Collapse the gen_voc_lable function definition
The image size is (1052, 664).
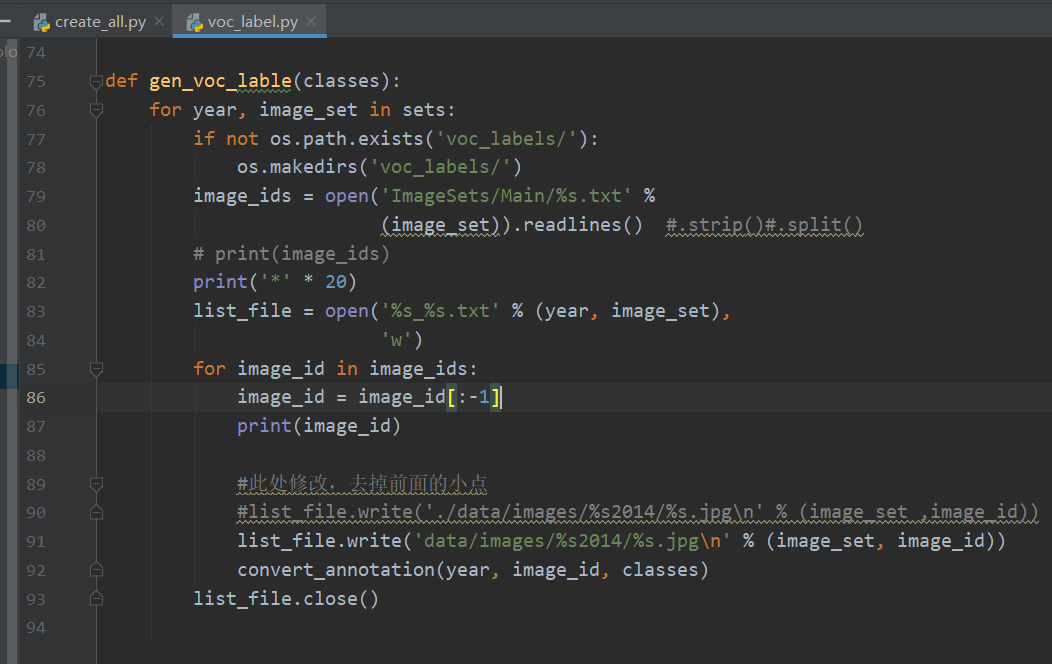tap(96, 80)
